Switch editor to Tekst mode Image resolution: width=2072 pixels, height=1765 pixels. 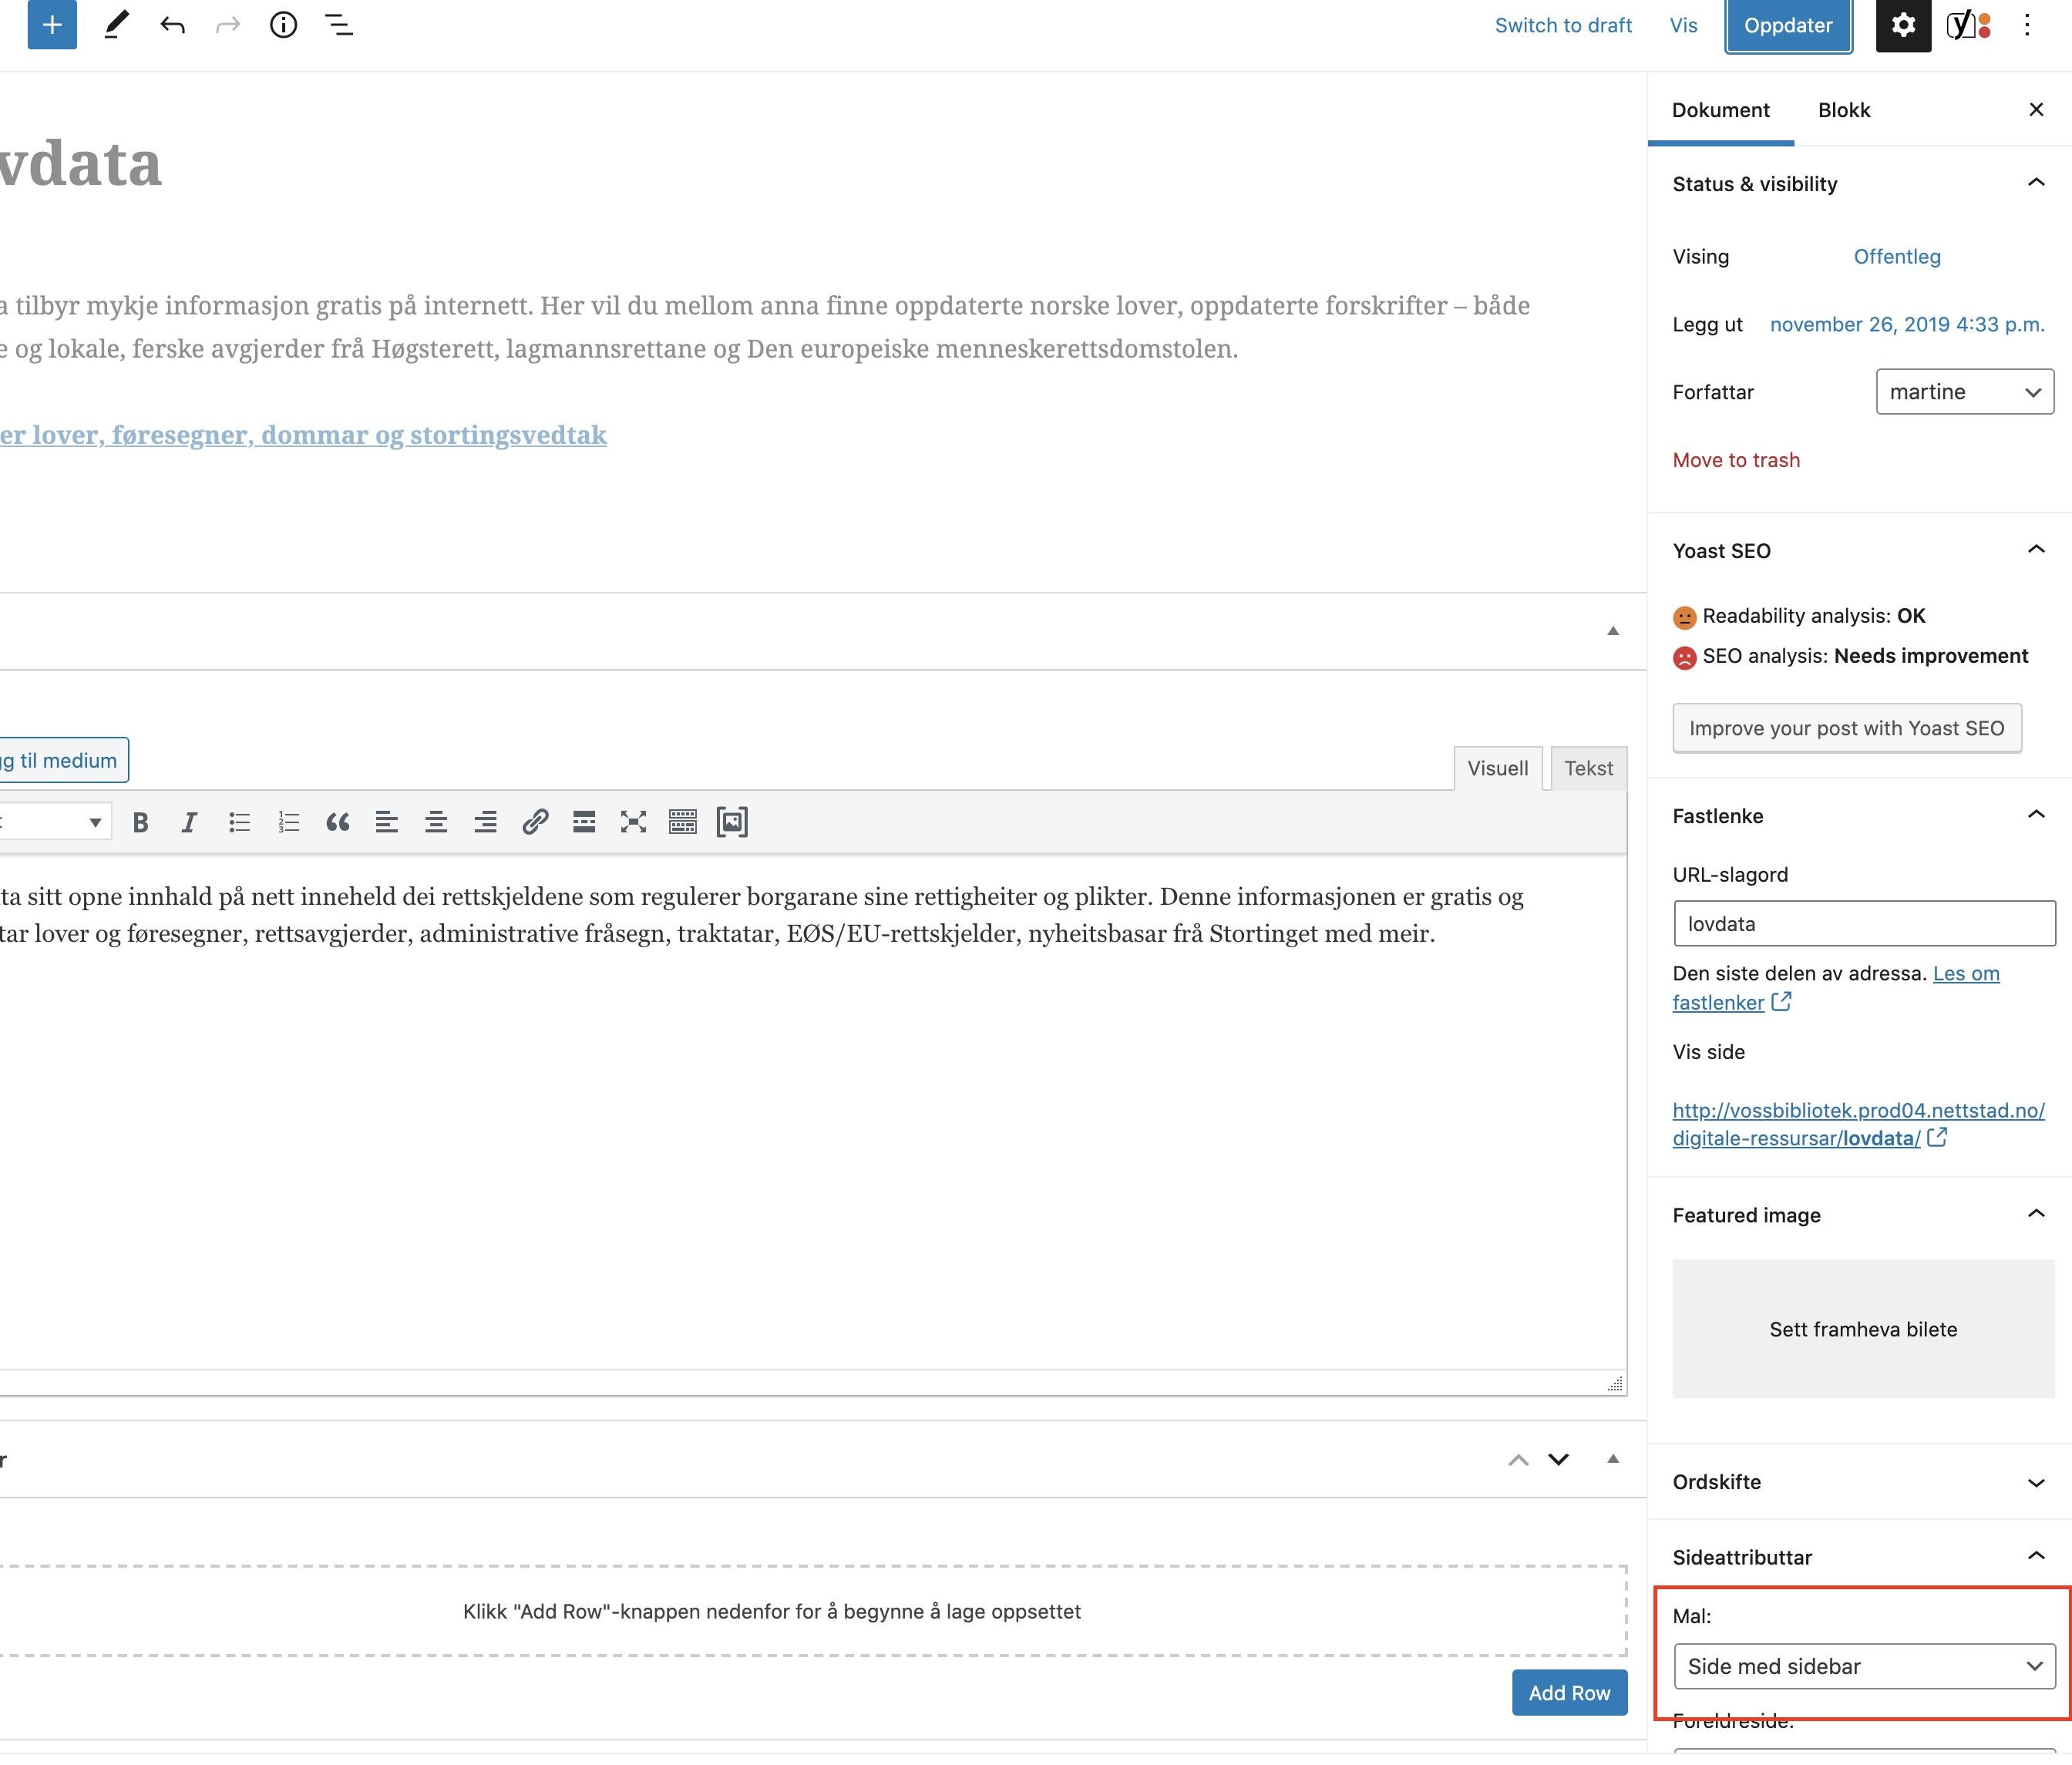[x=1588, y=768]
